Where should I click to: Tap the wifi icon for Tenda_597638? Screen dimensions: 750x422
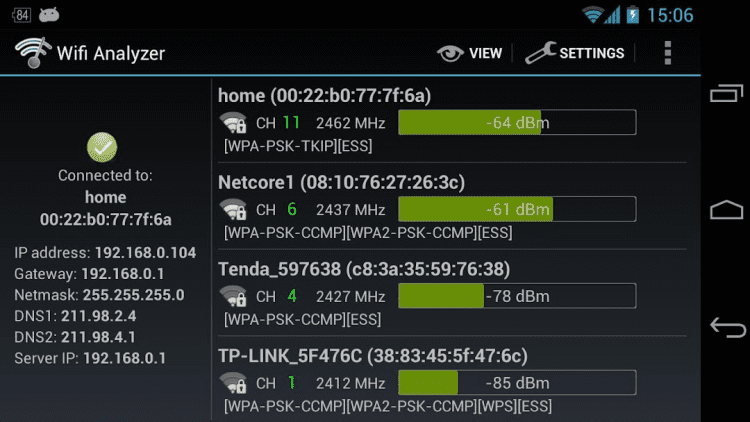tap(234, 296)
